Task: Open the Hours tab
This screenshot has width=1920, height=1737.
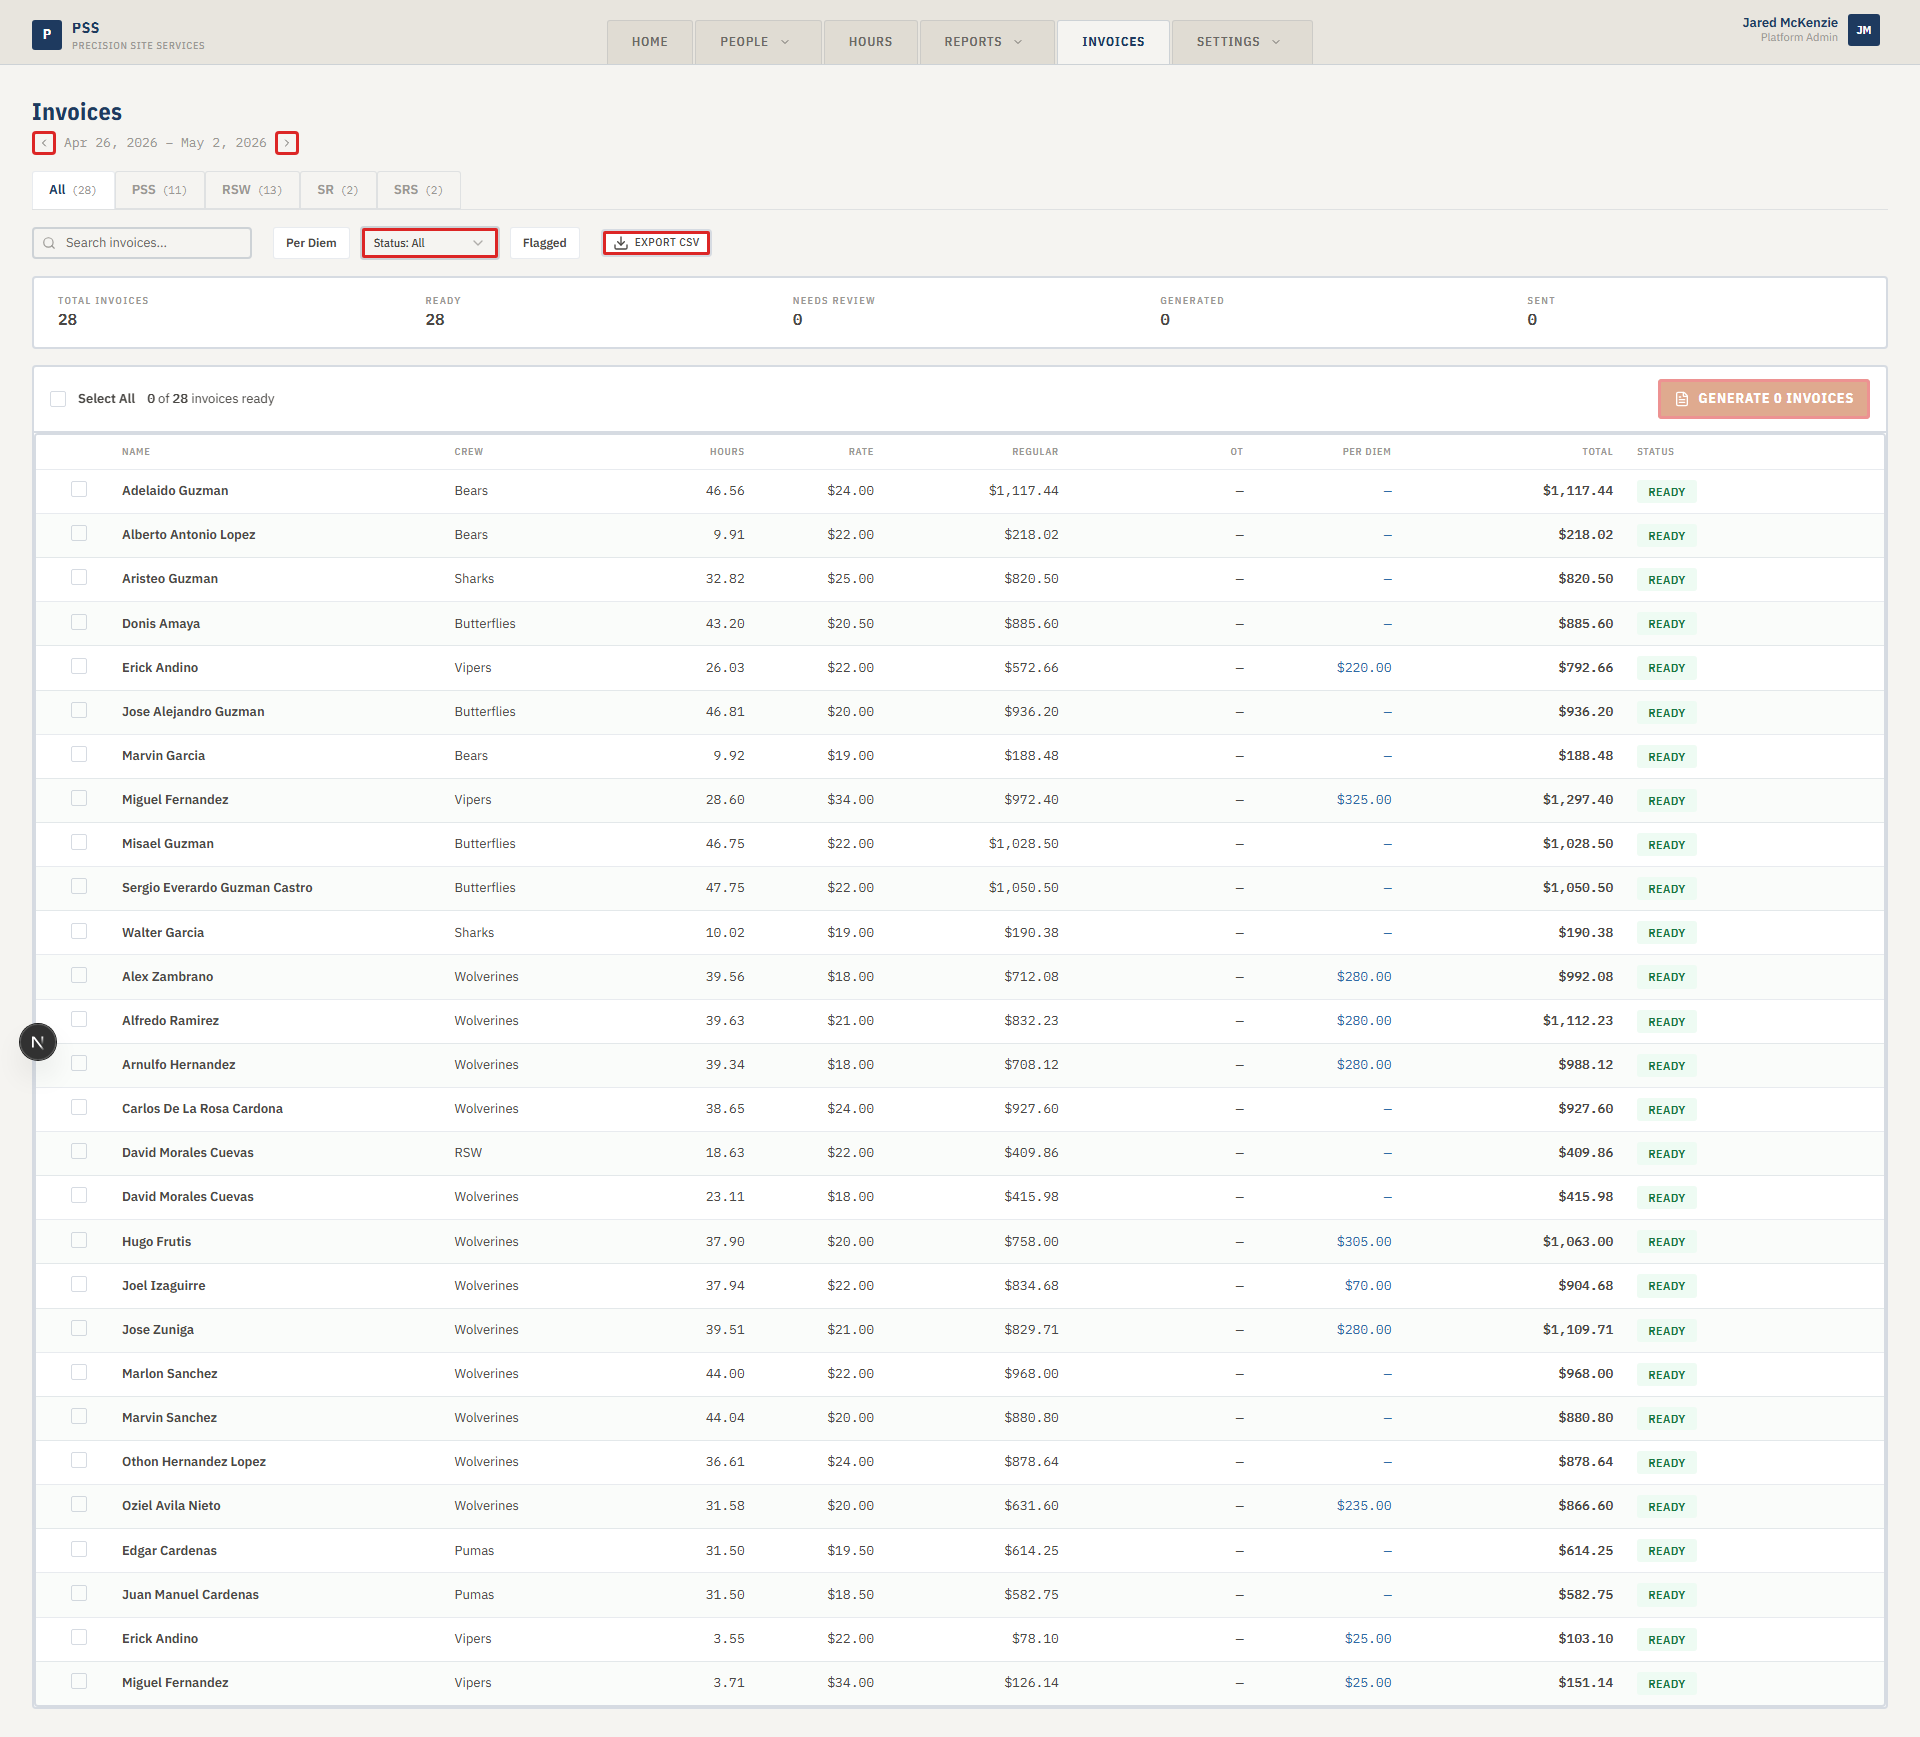Action: 870,42
